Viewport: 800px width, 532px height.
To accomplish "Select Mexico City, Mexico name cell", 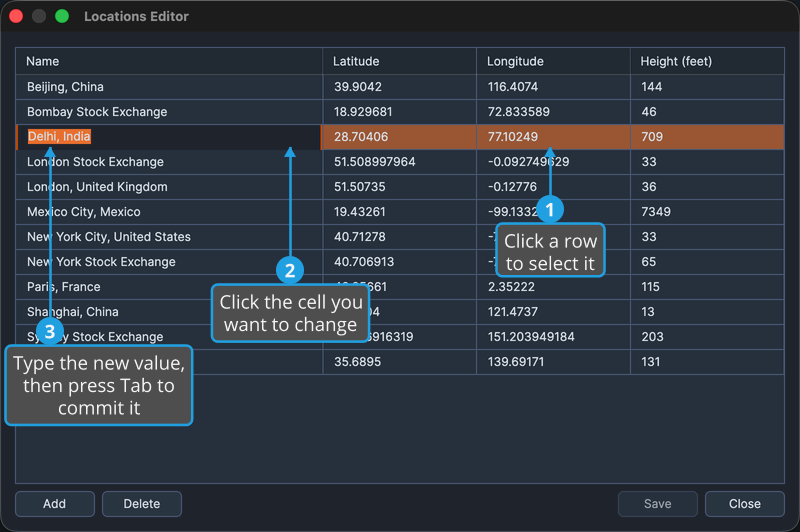I will (x=169, y=212).
